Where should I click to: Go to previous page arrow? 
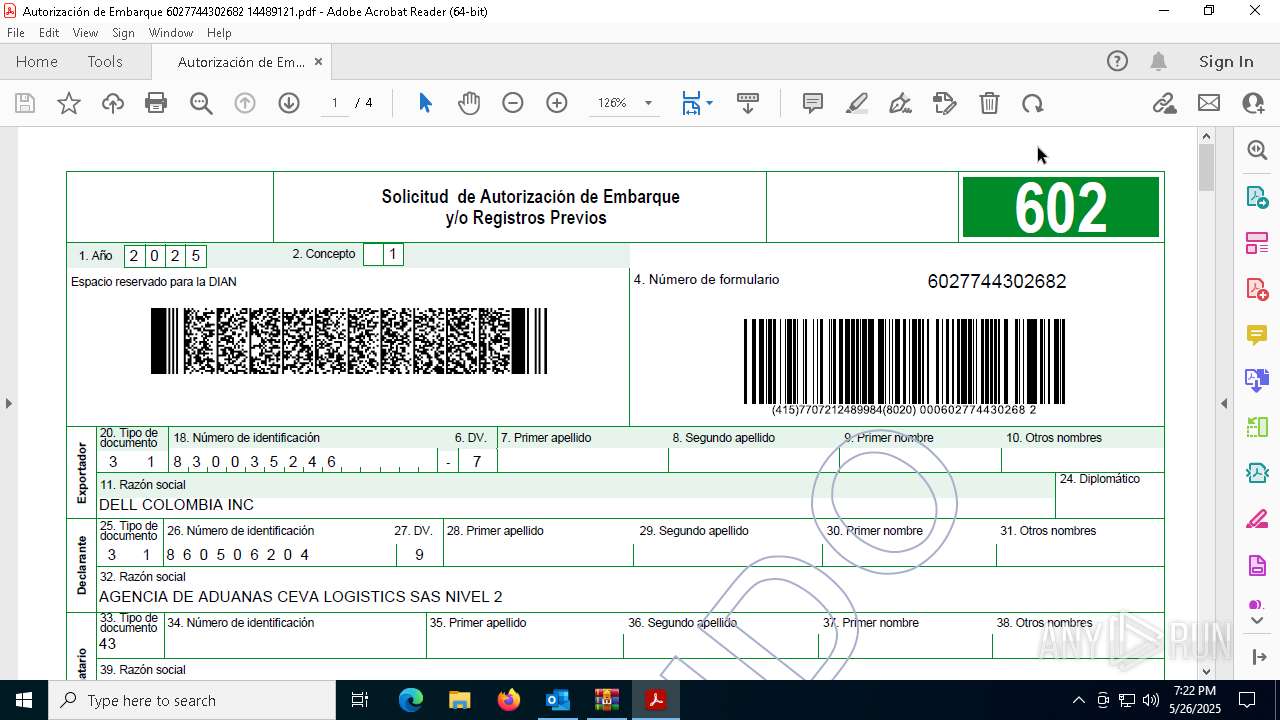[x=245, y=103]
